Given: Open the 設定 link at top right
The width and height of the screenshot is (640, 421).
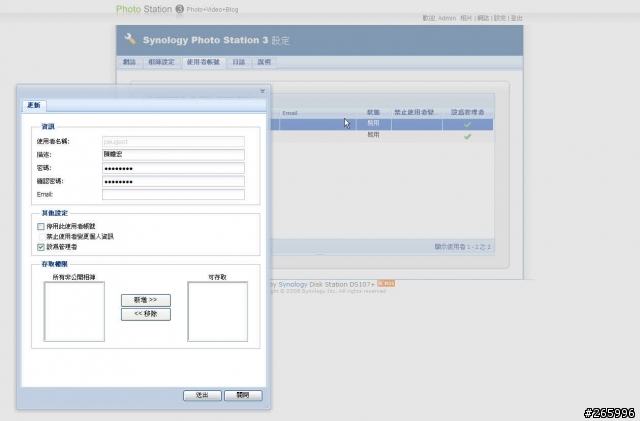Looking at the screenshot, I should pyautogui.click(x=500, y=18).
